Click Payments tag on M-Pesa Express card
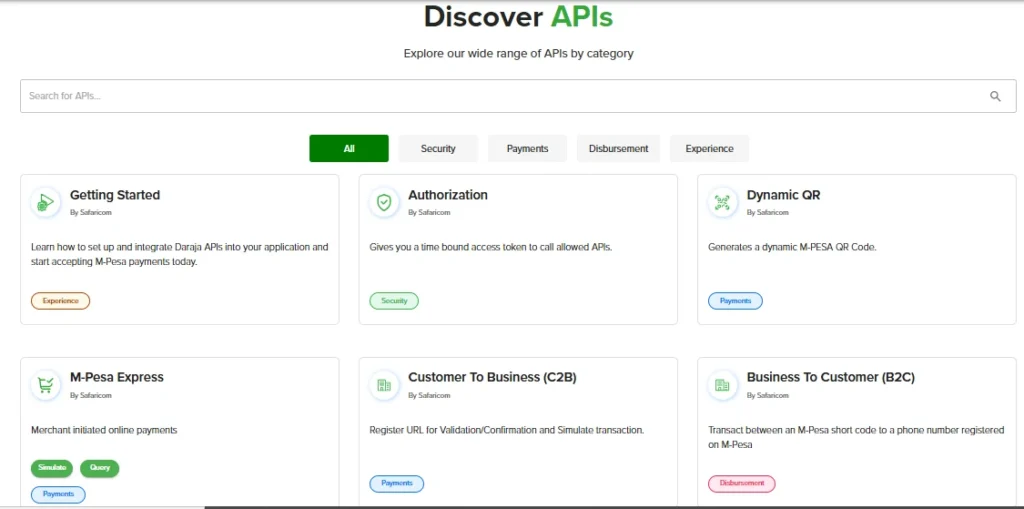This screenshot has width=1024, height=509. (58, 494)
